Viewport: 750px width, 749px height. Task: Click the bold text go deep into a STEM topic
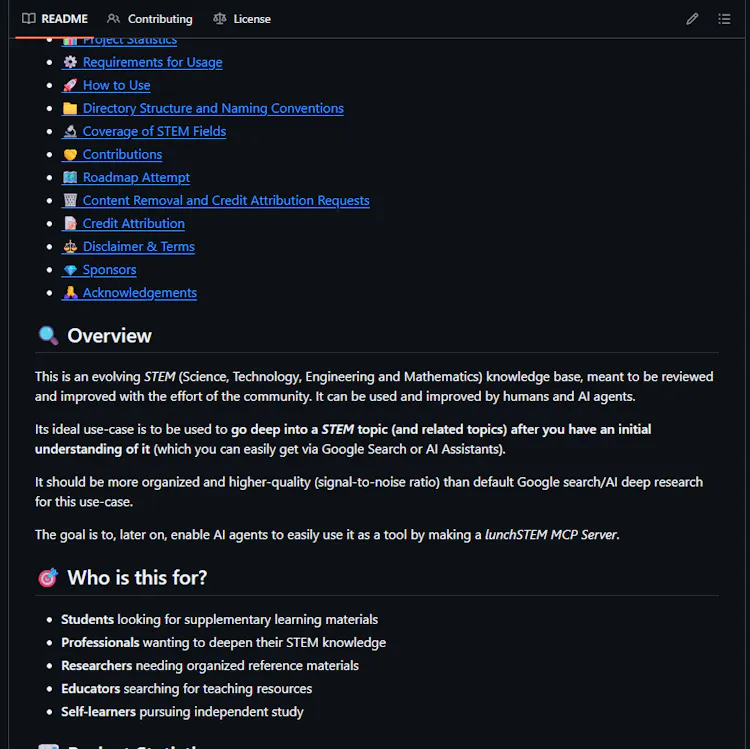click(309, 430)
